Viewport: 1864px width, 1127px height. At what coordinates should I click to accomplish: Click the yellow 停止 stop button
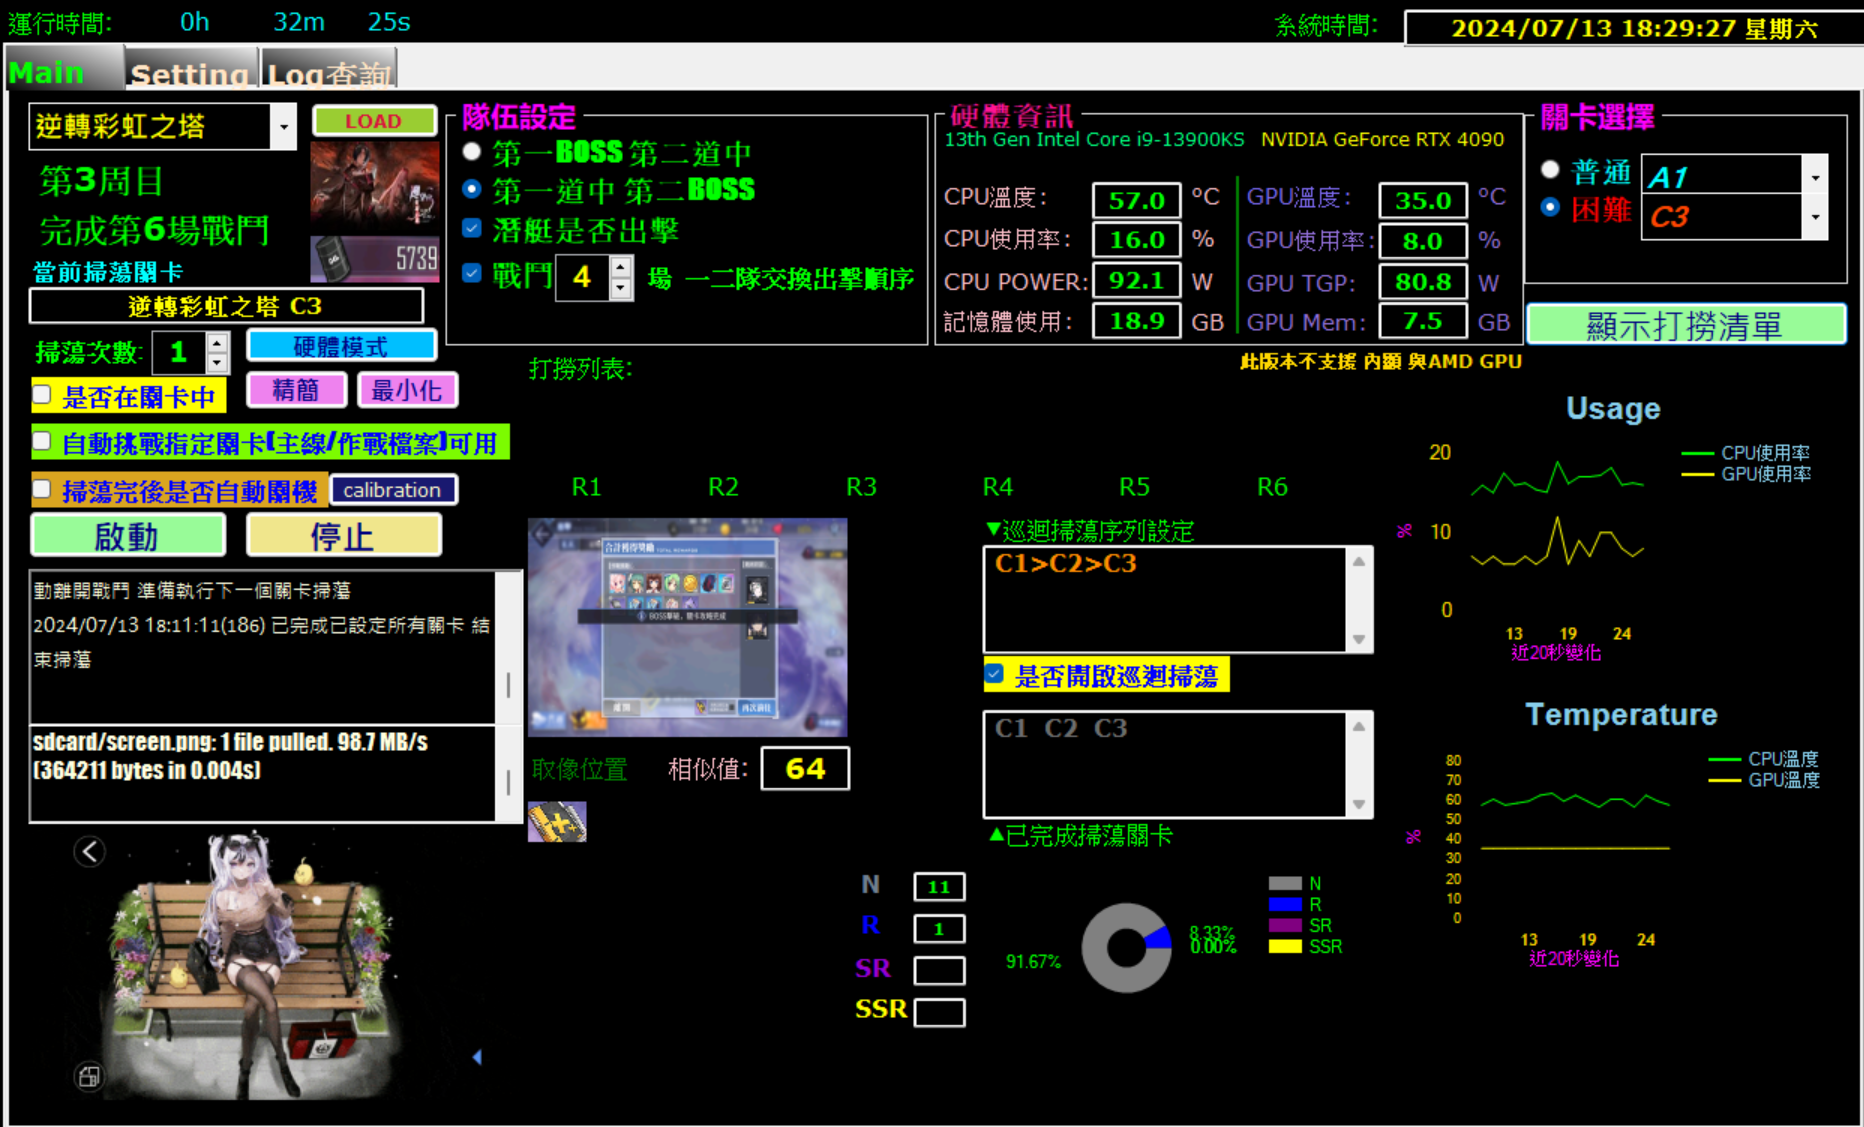(343, 536)
